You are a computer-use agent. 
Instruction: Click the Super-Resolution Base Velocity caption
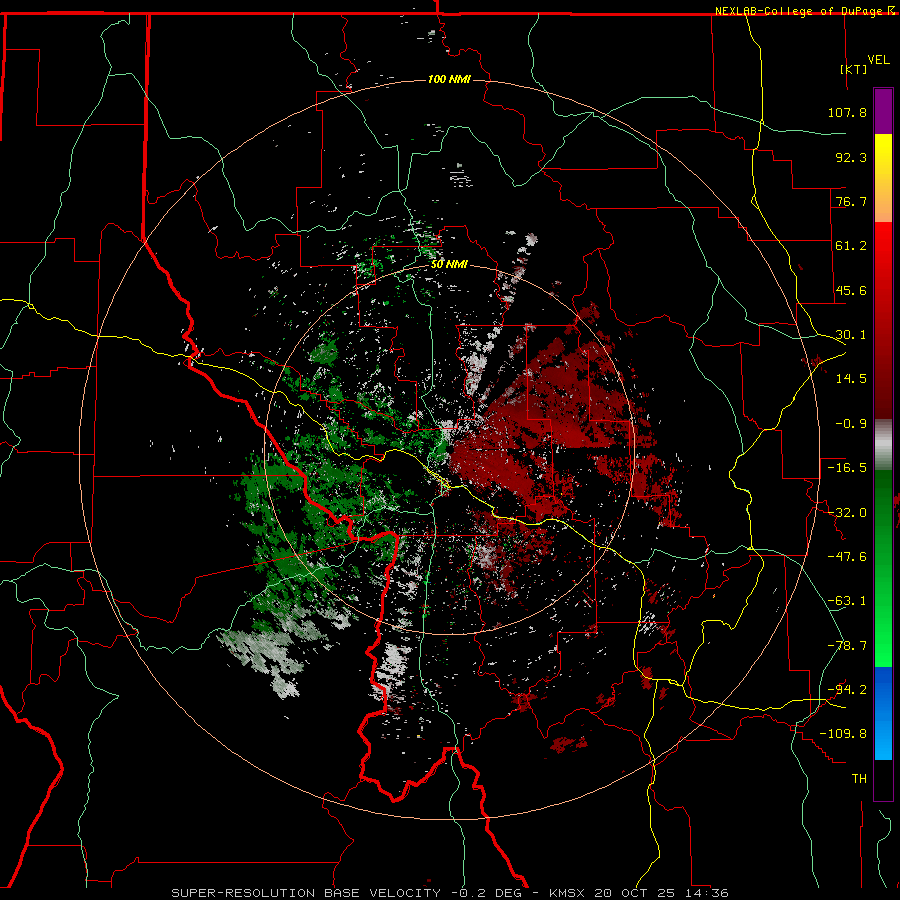(x=450, y=893)
